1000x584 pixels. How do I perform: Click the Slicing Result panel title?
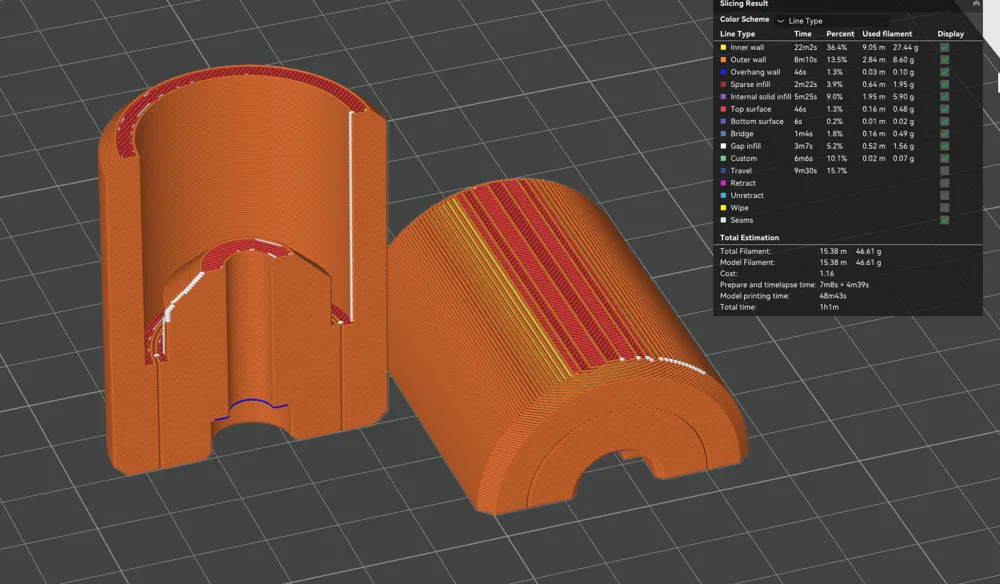(x=744, y=4)
